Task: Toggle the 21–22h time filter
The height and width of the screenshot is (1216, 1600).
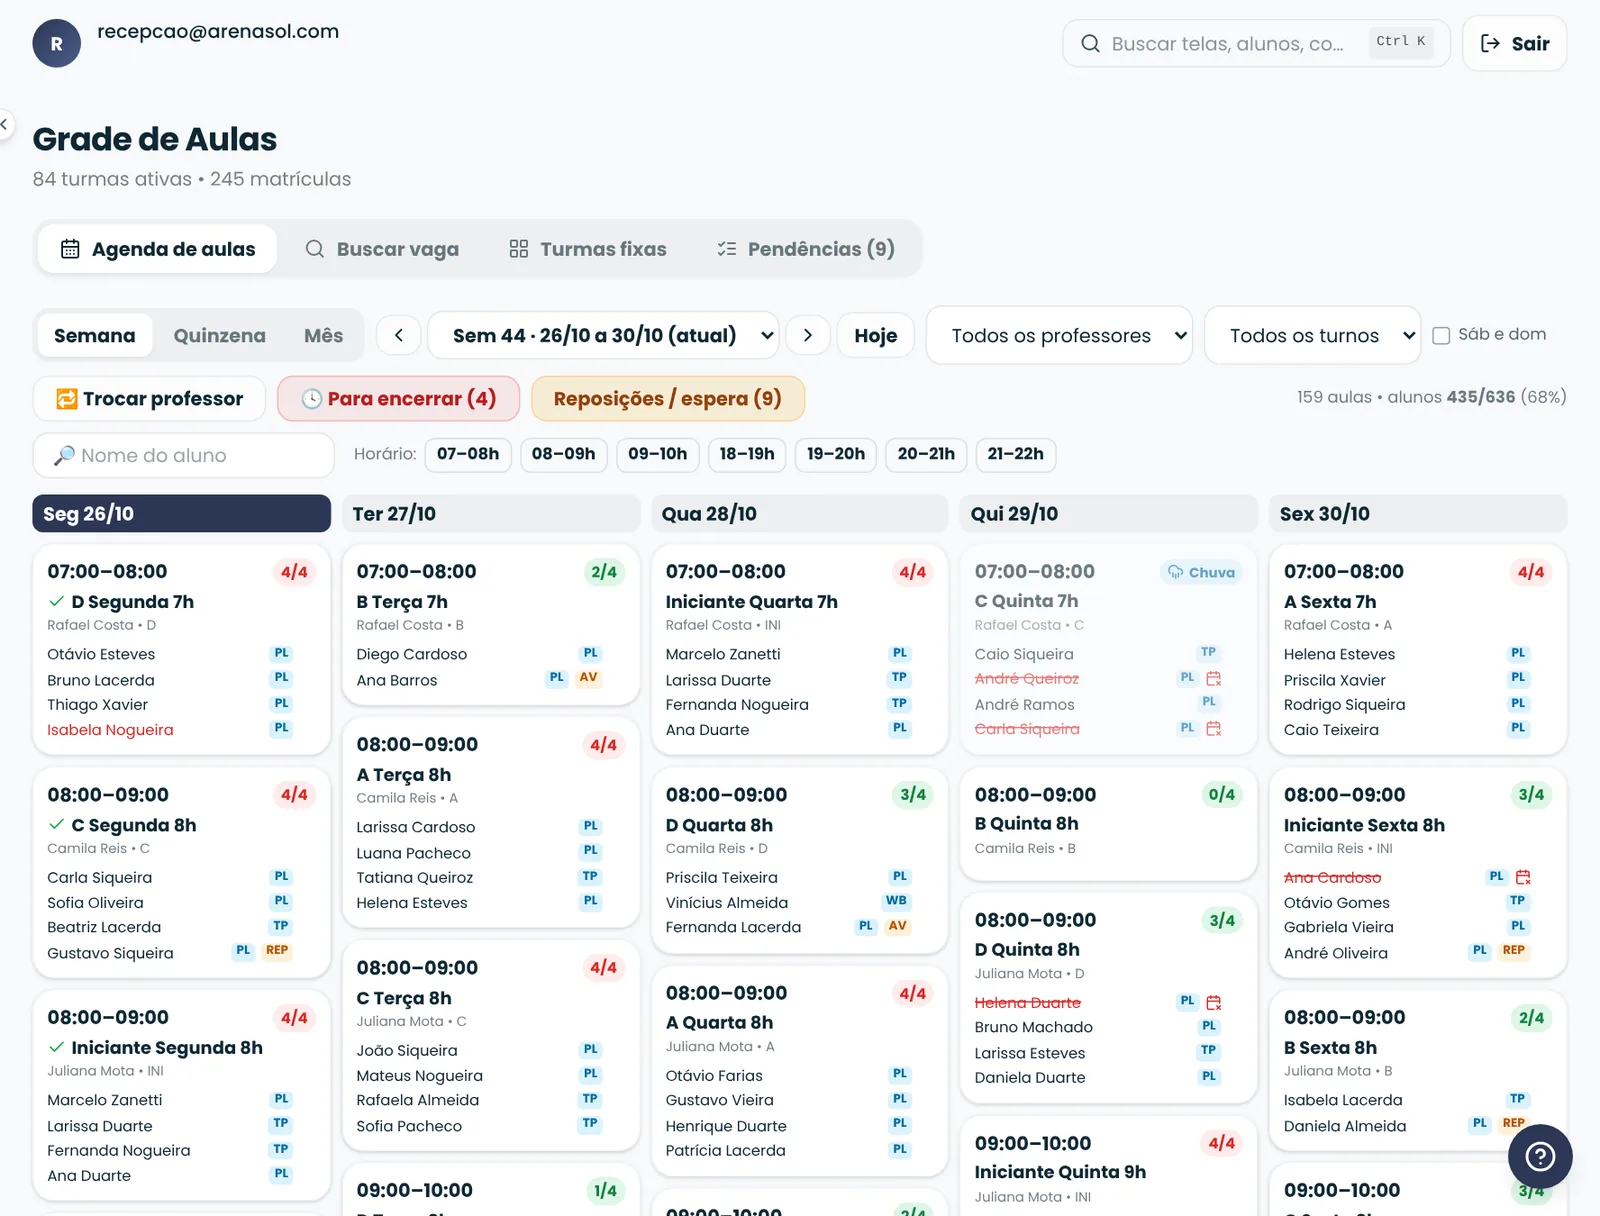Action: click(1016, 454)
